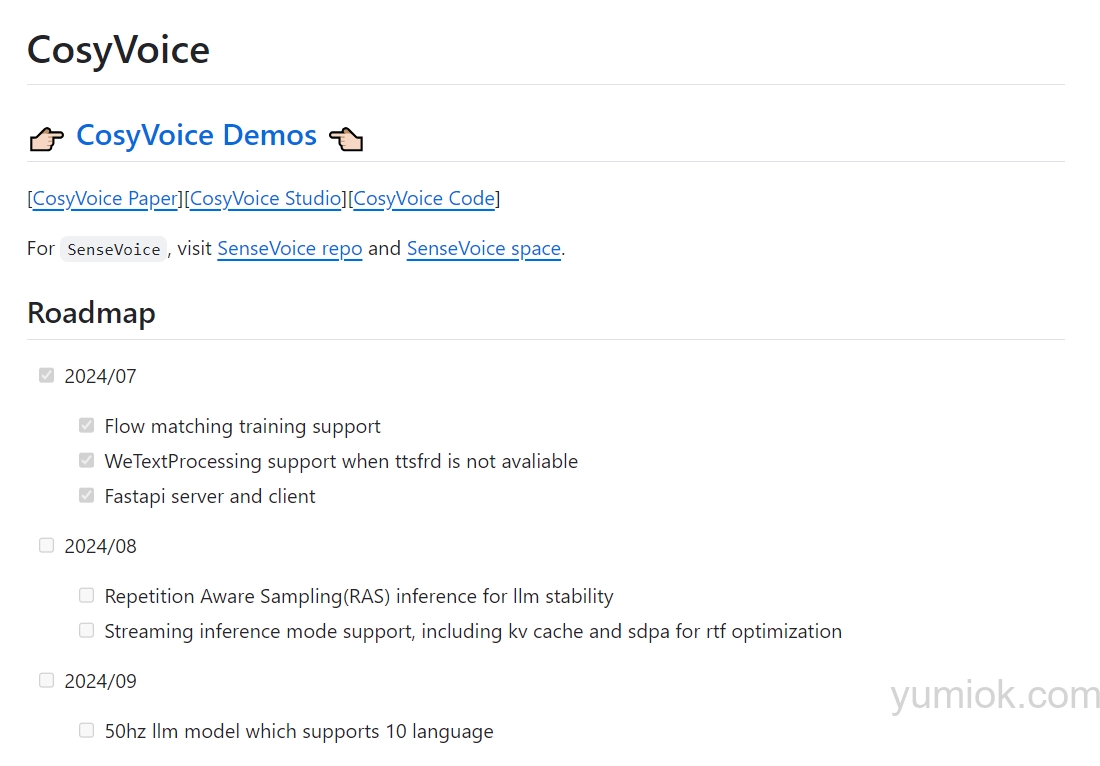Toggle the Fastapi server and client checkbox
1100x766 pixels.
coord(86,496)
